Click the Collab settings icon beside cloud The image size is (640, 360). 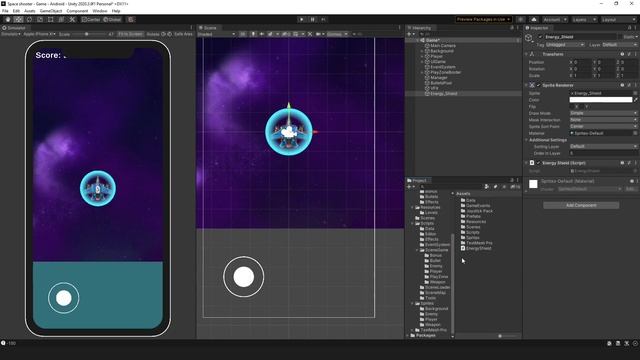pos(520,19)
